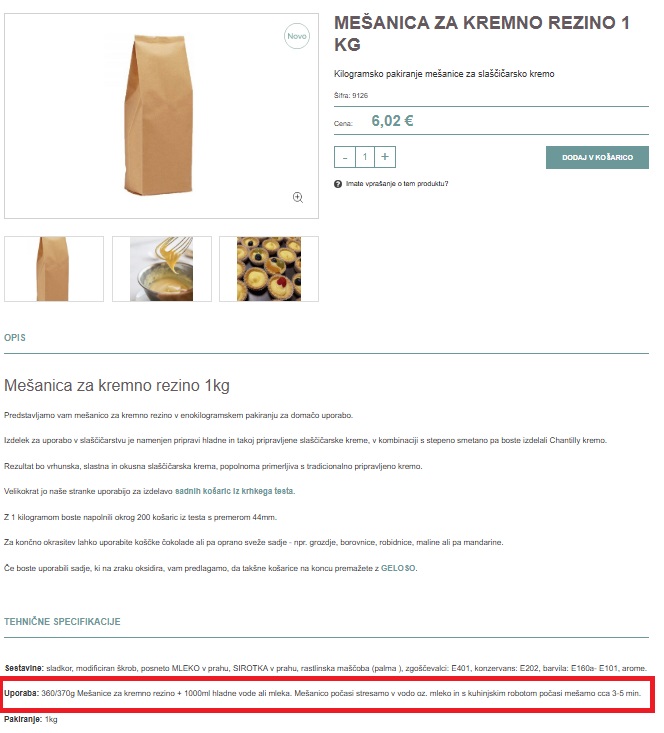Select the fruit tartlets thumbnail
The height and width of the screenshot is (733, 664).
269,269
